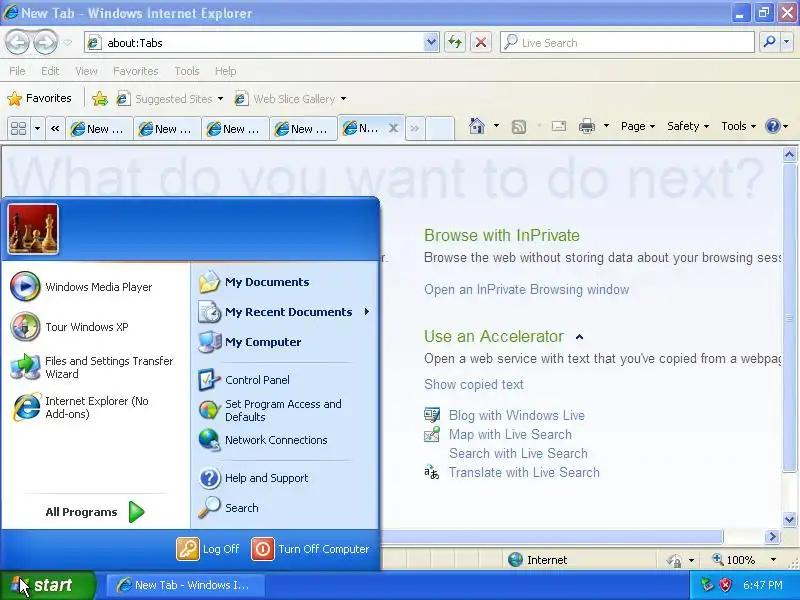Open the 100% zoom level control
Viewport: 800px width, 600px height.
tap(744, 560)
